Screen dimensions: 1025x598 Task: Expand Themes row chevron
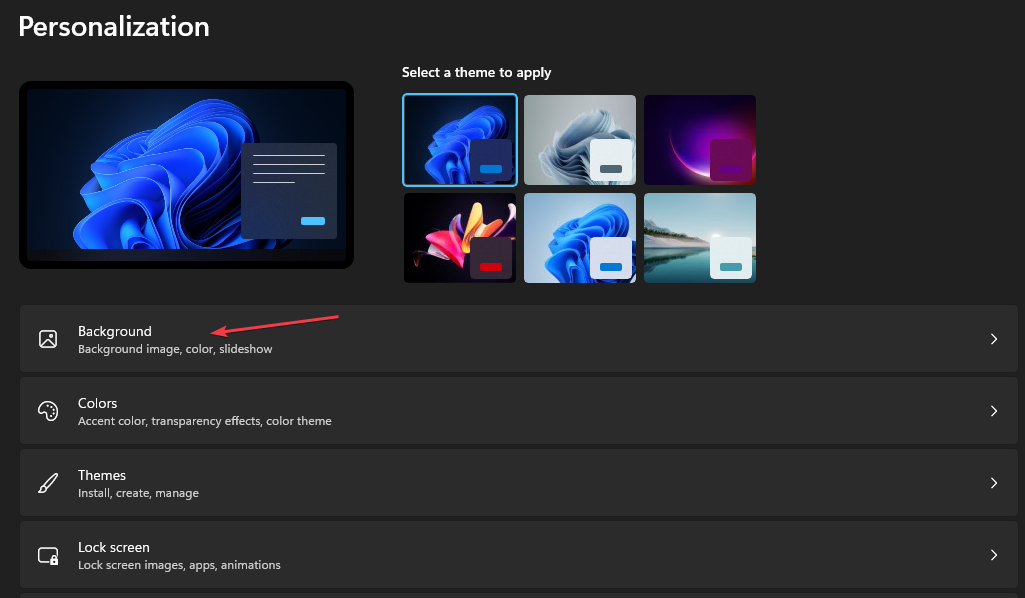(994, 483)
